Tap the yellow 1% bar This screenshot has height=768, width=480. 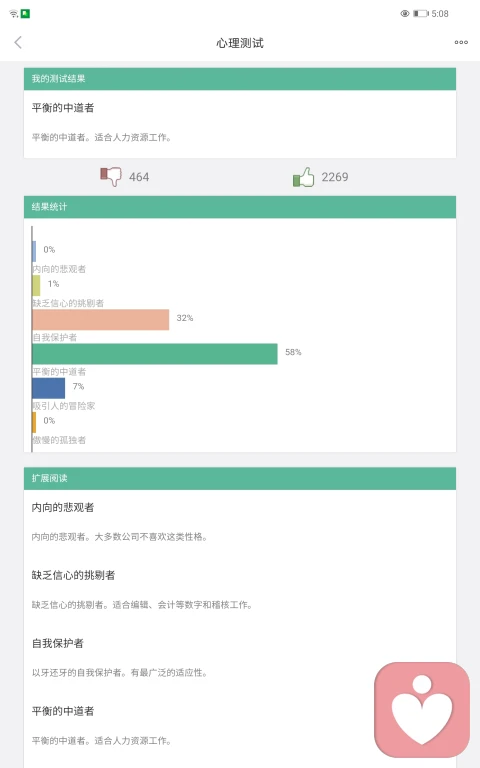pyautogui.click(x=36, y=286)
